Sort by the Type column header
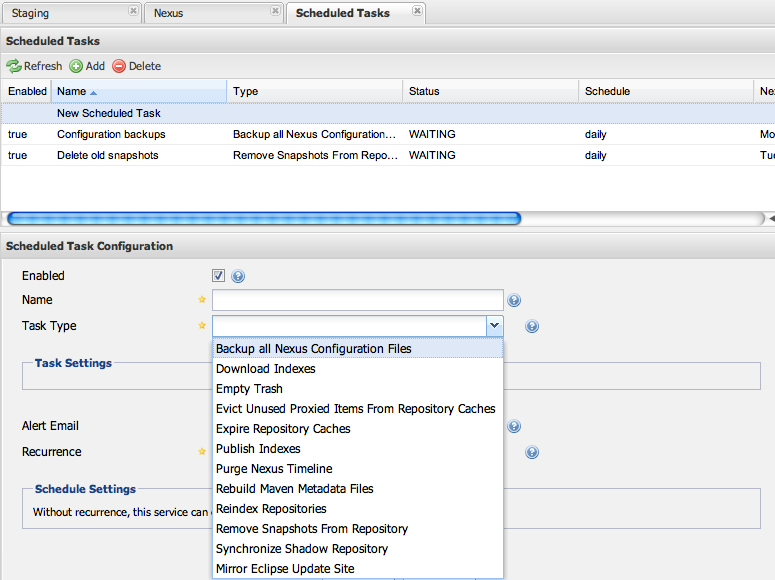 [x=315, y=91]
